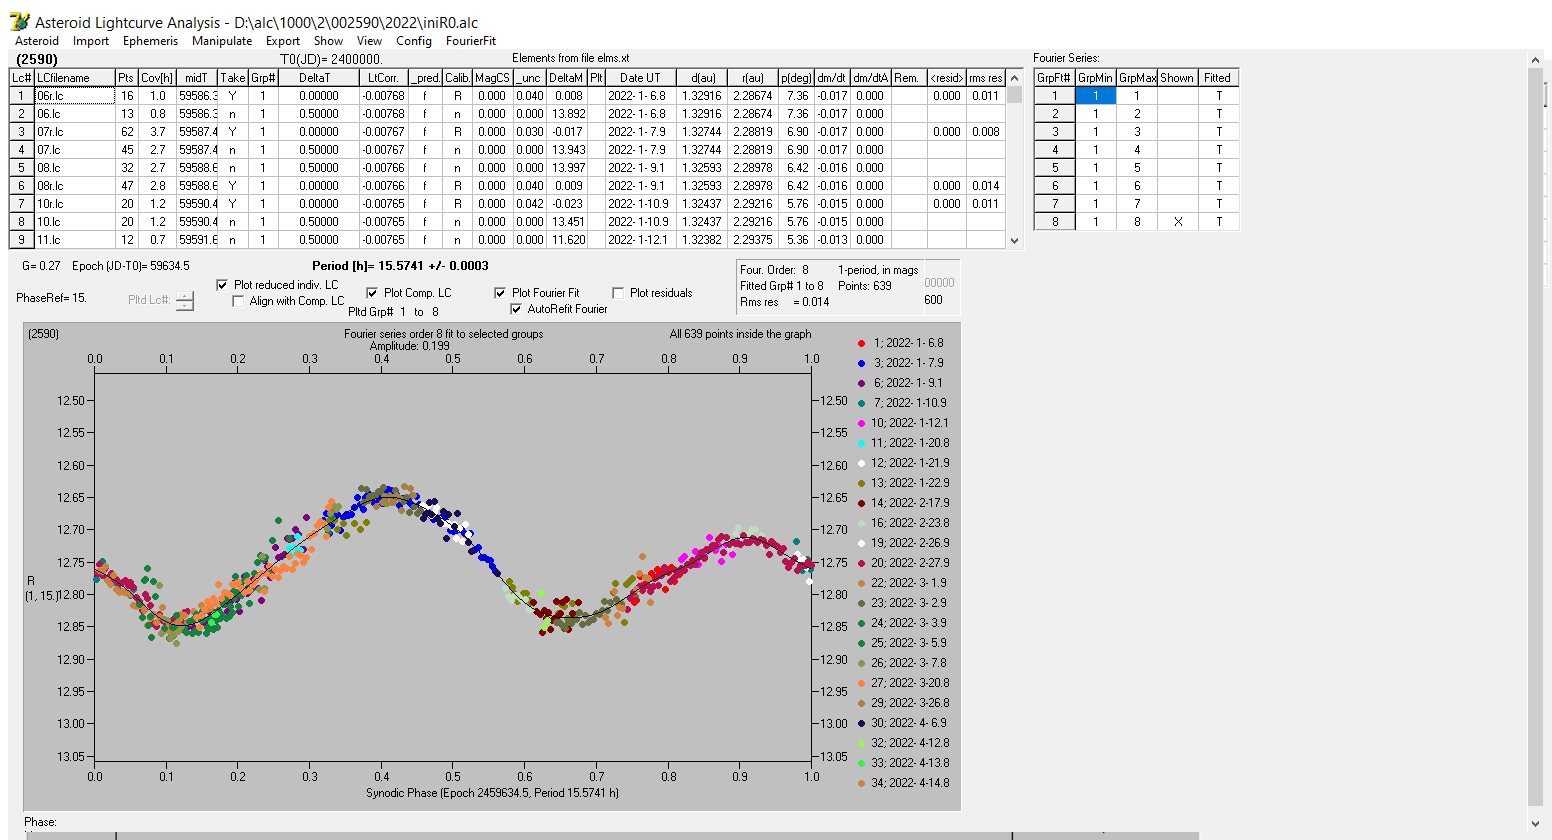The image size is (1552, 840).
Task: Click the orange legend dot for 27; 2022-3-20.8
Action: tap(861, 683)
